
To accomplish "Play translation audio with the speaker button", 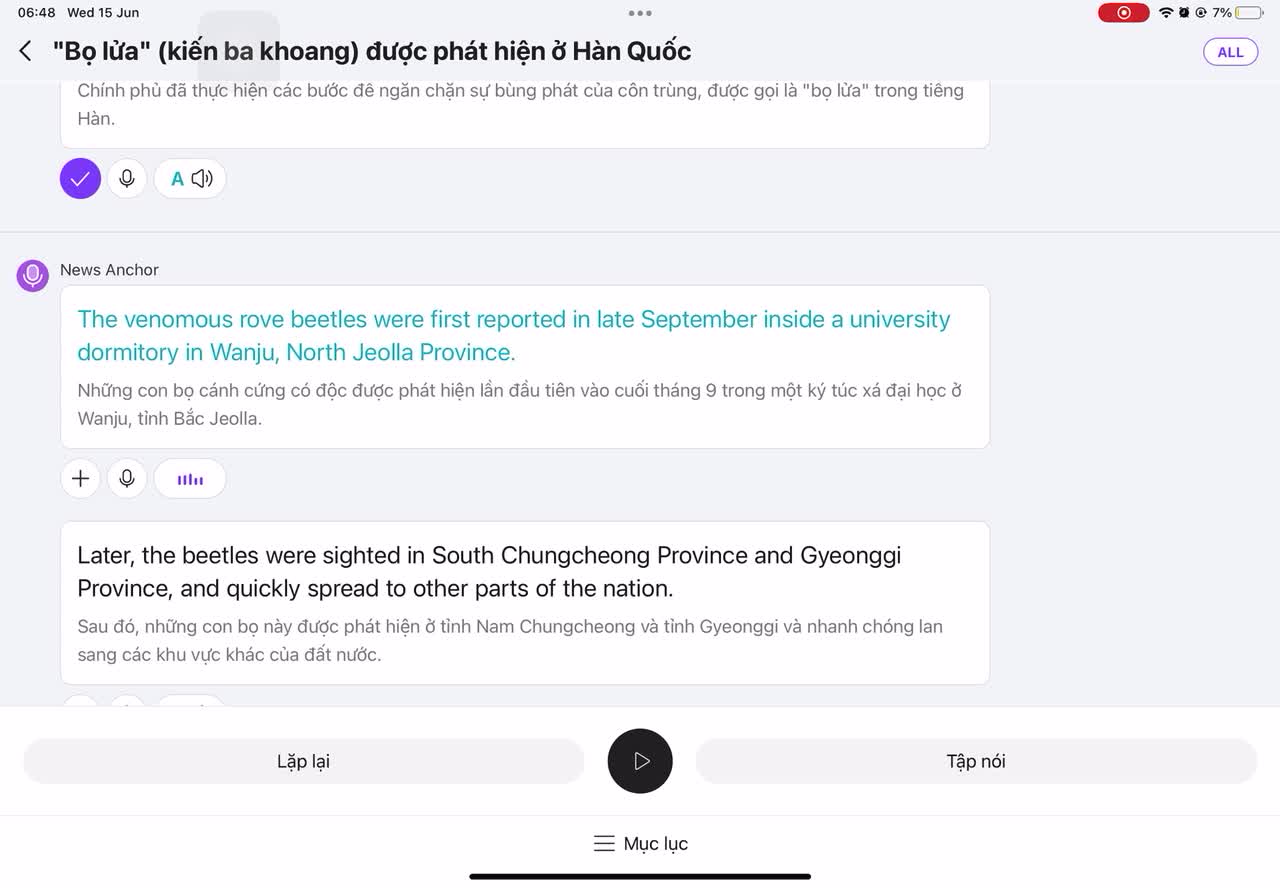I will tap(190, 179).
